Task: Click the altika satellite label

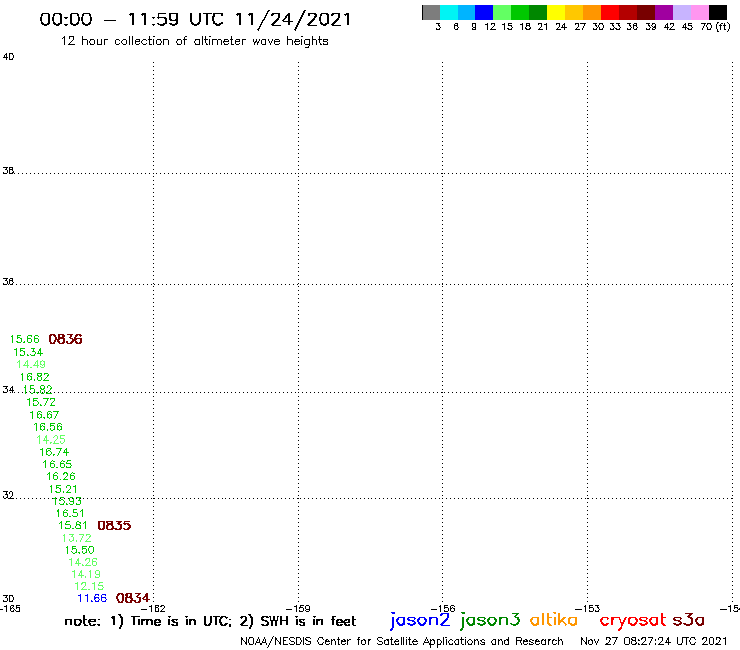Action: tap(553, 620)
